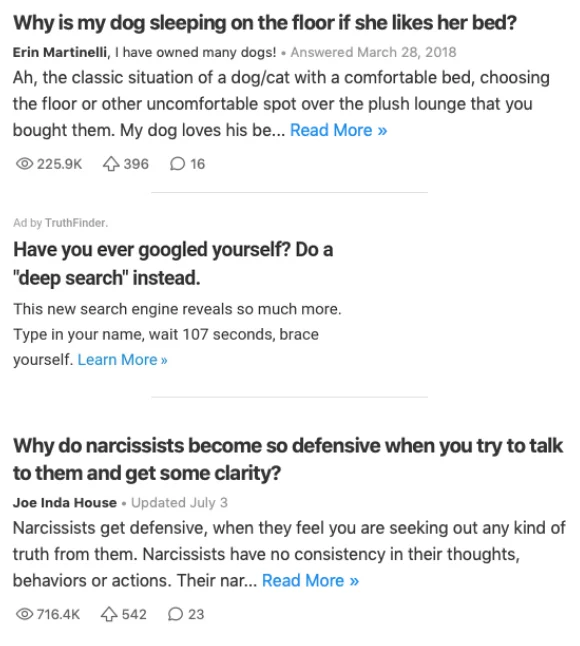580x646 pixels.
Task: Click Read More on dog bed answer
Action: click(339, 130)
